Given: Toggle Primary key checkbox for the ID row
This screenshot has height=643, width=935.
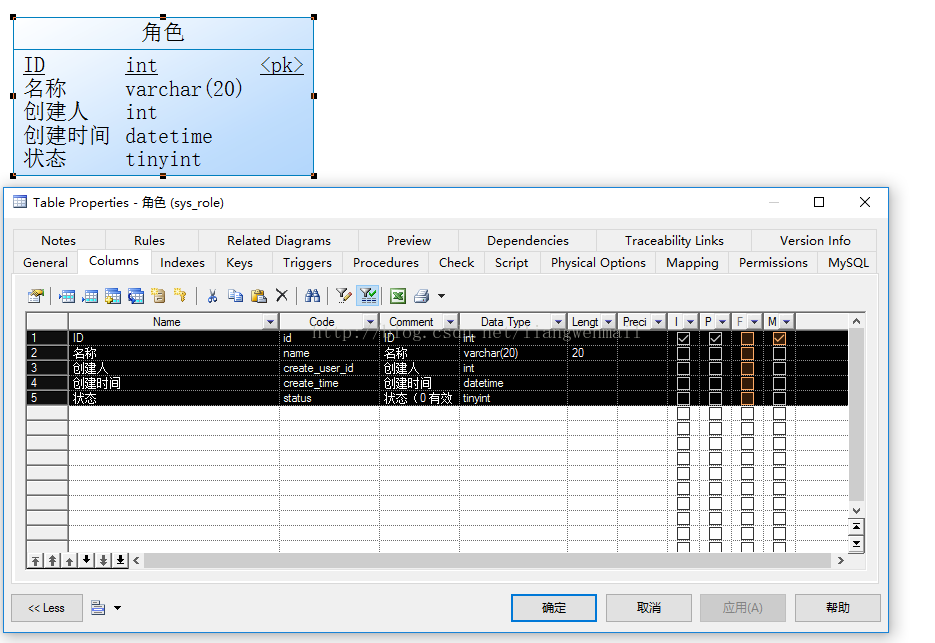Looking at the screenshot, I should tap(716, 338).
